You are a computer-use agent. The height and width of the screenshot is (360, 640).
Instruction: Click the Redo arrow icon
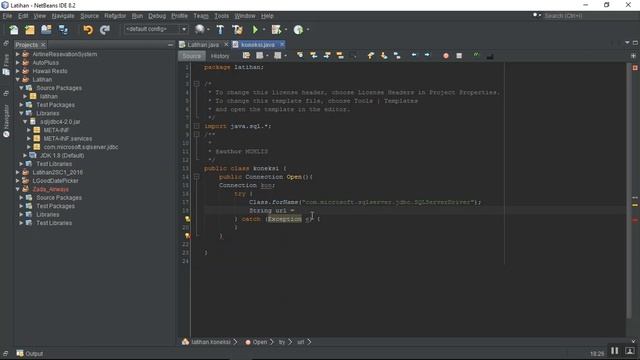105,30
